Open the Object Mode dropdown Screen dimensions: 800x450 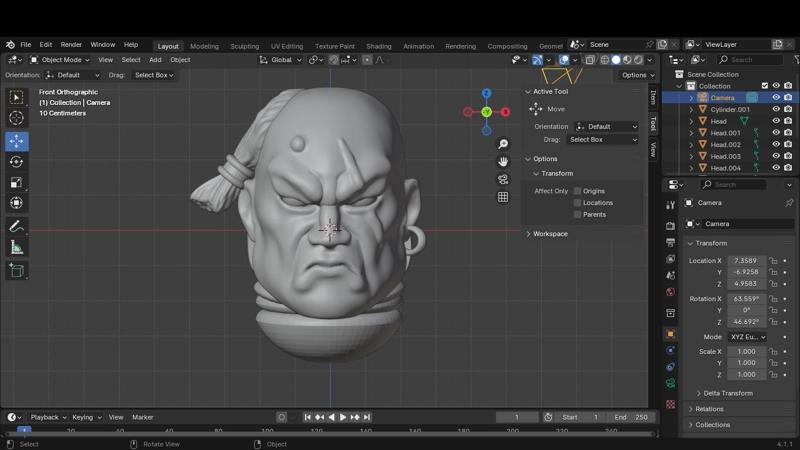point(61,60)
